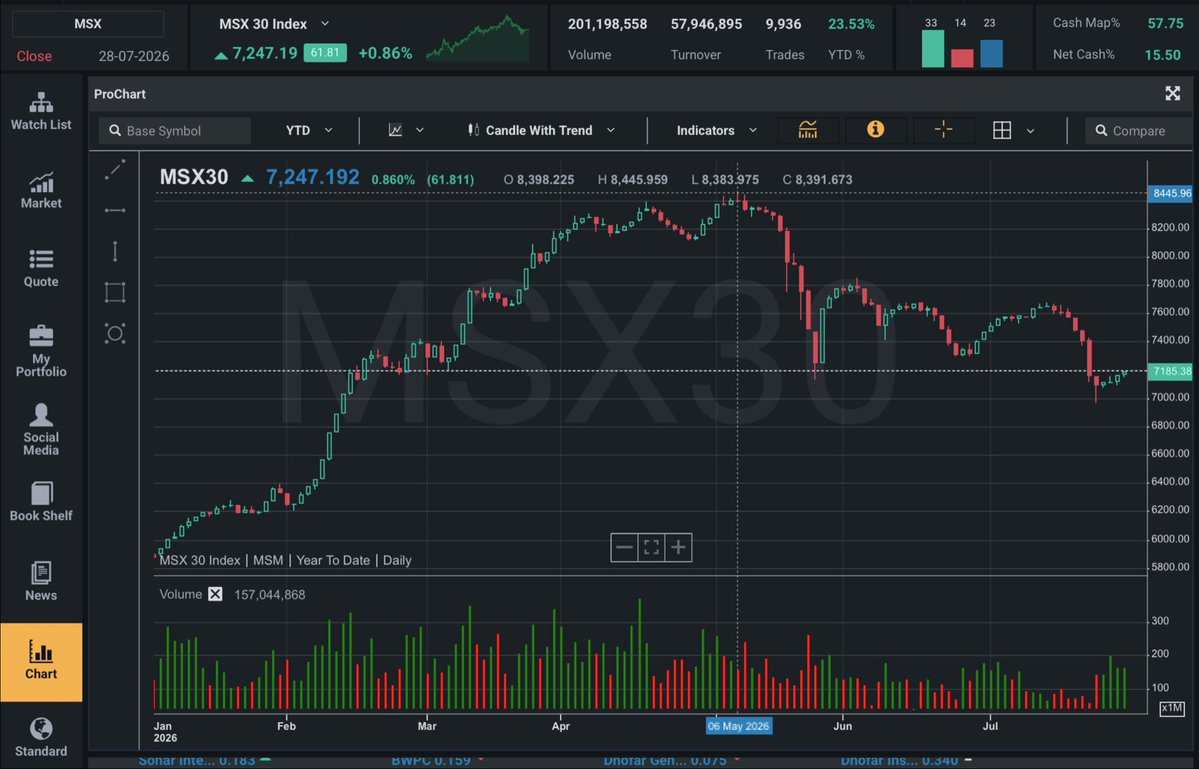Screen dimensions: 1199x769
Task: Click the MSX 30 mini sparkline chart
Action: pos(478,38)
